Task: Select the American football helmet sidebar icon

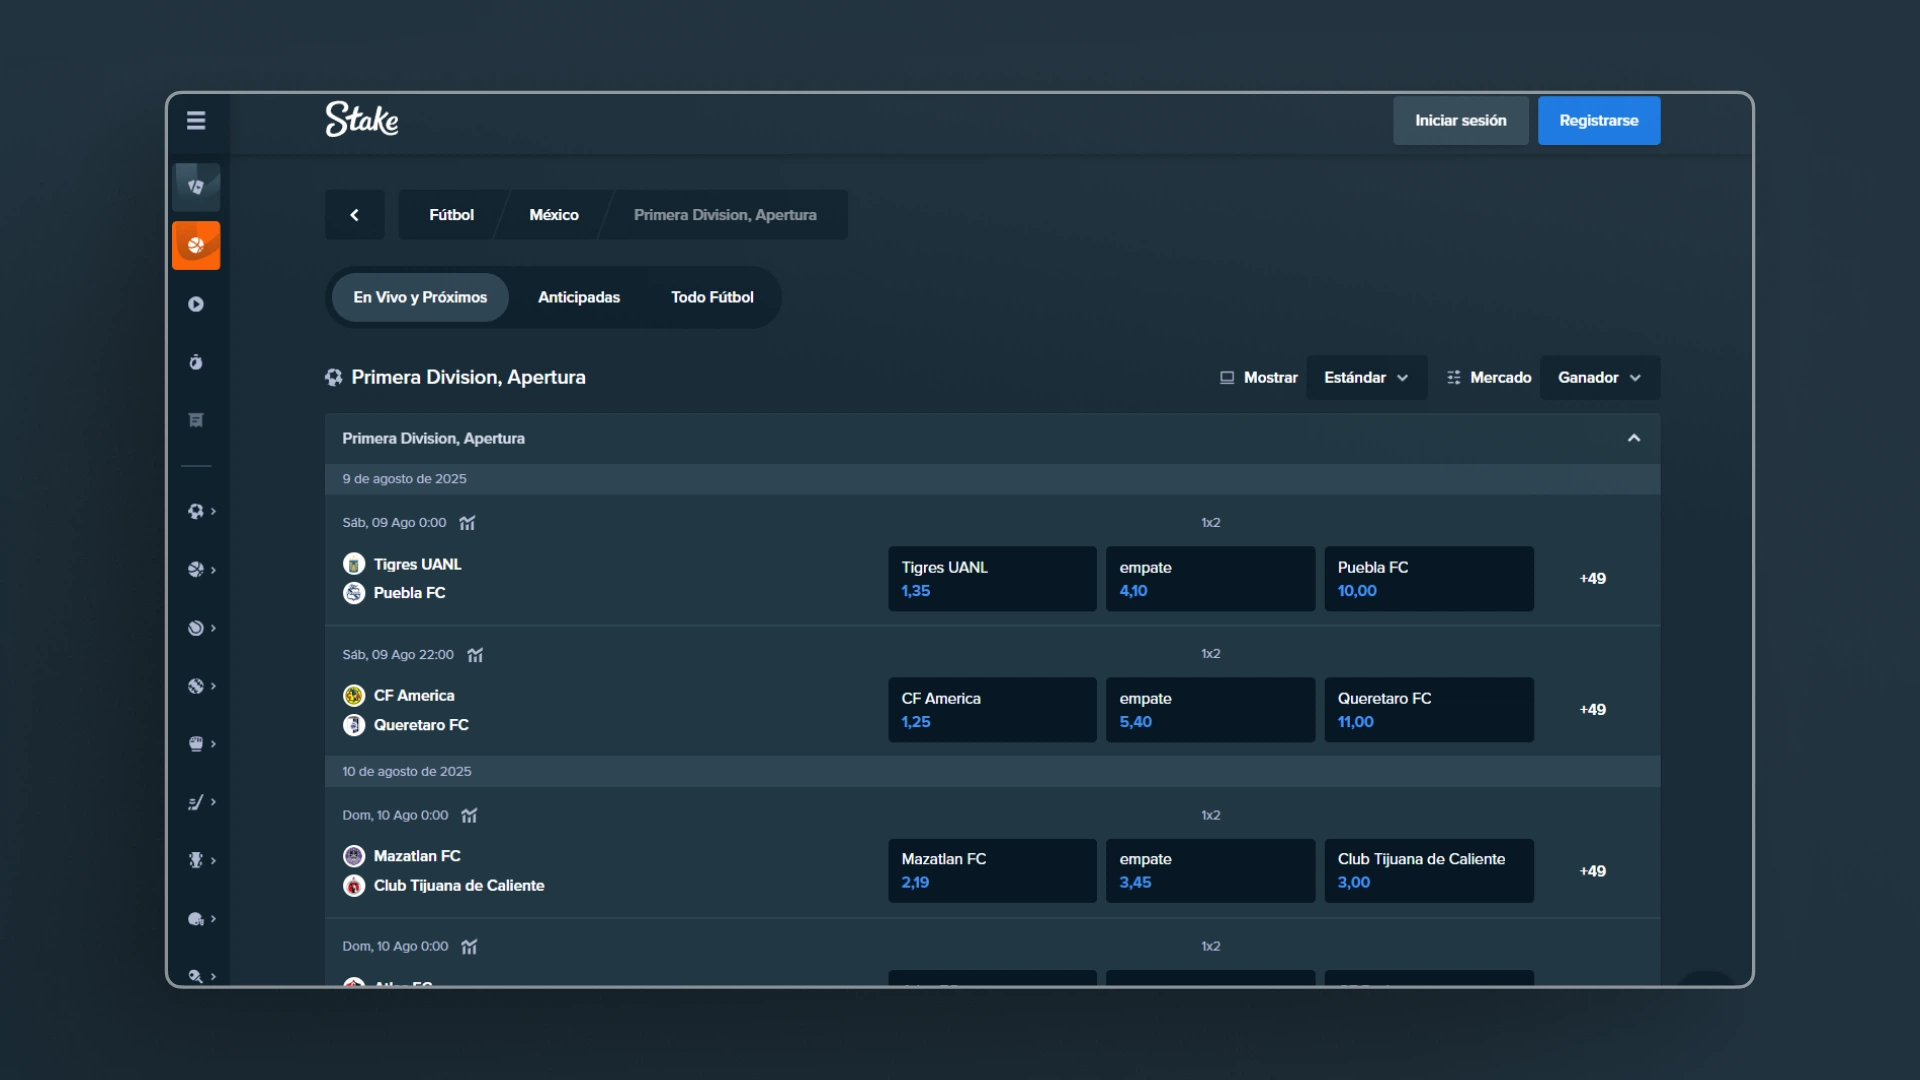Action: coord(195,919)
